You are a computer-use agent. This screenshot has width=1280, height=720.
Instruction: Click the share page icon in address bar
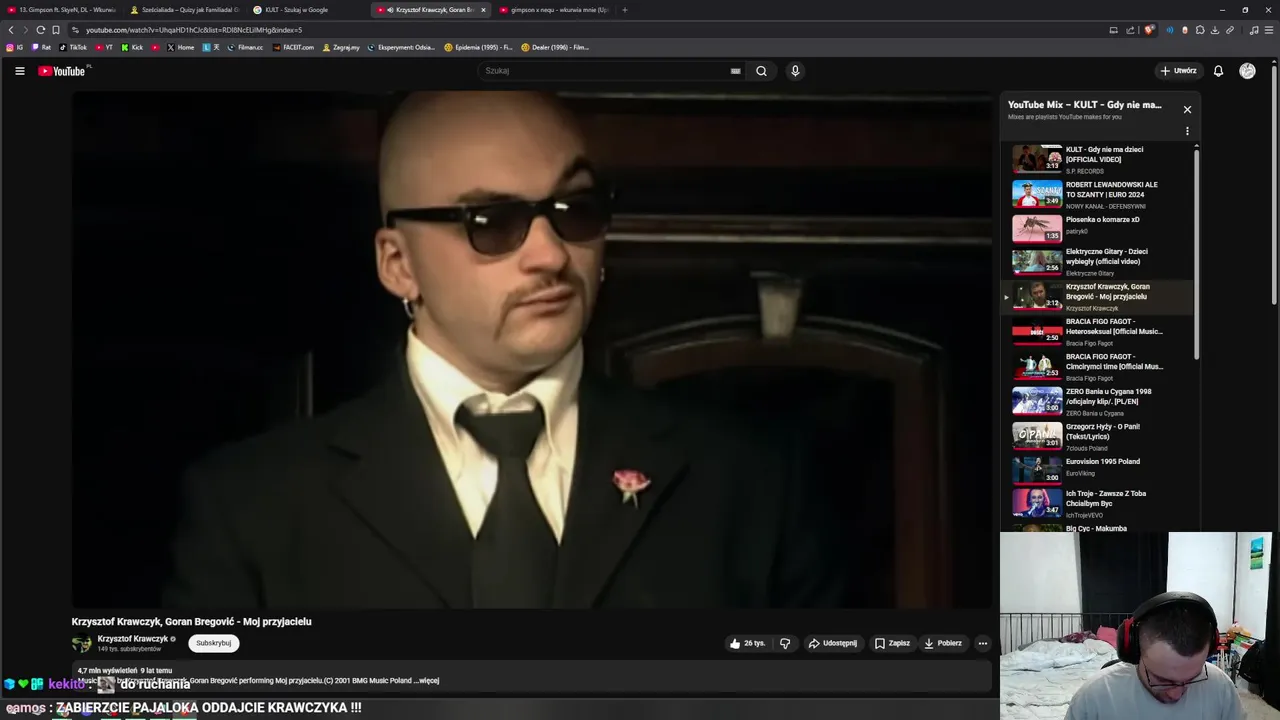pos(1131,30)
